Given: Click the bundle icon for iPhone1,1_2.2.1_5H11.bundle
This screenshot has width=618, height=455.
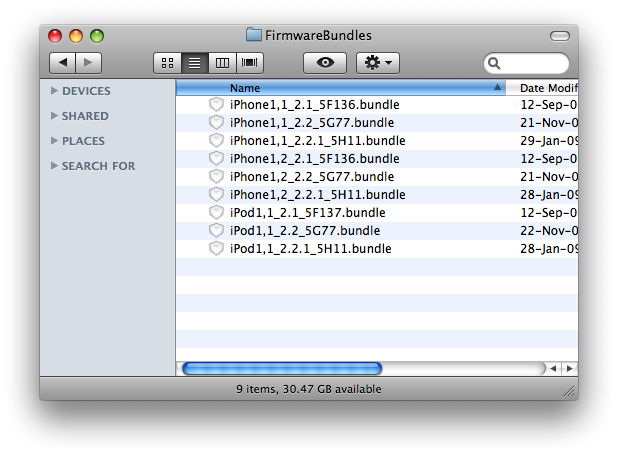Looking at the screenshot, I should (216, 140).
